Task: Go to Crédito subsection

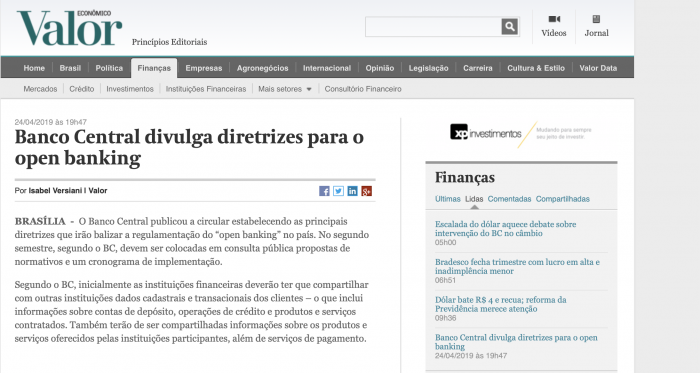Action: coord(82,89)
